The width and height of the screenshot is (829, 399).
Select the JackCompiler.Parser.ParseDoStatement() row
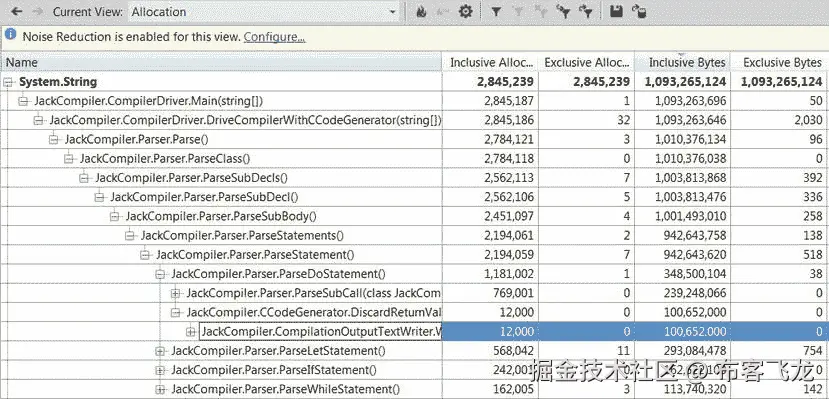(414, 274)
